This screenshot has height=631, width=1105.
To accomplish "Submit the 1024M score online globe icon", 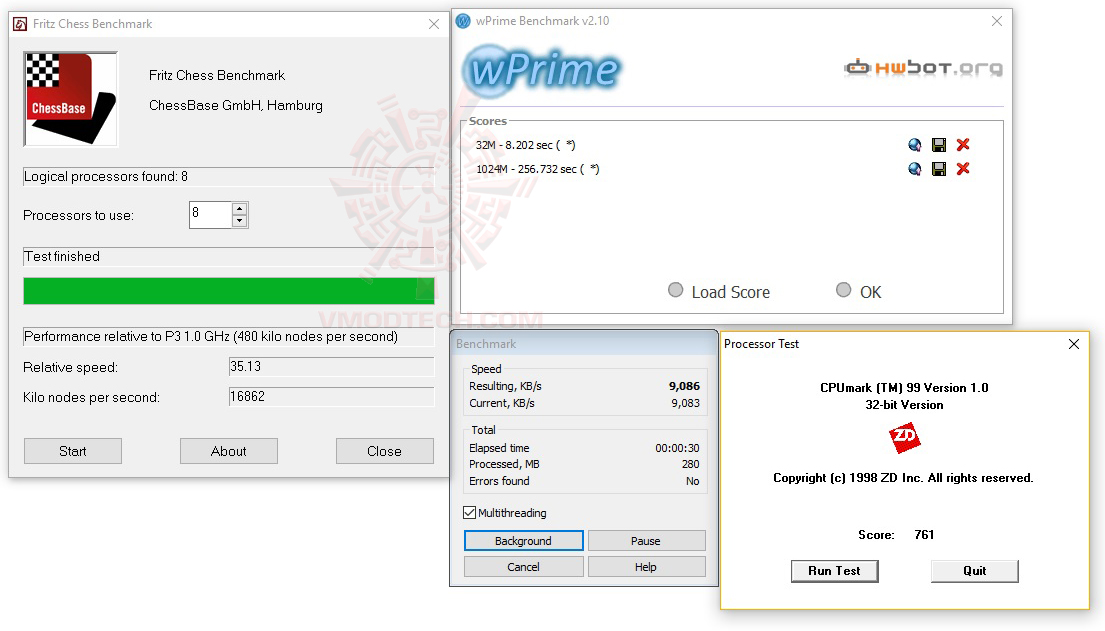I will [x=915, y=169].
